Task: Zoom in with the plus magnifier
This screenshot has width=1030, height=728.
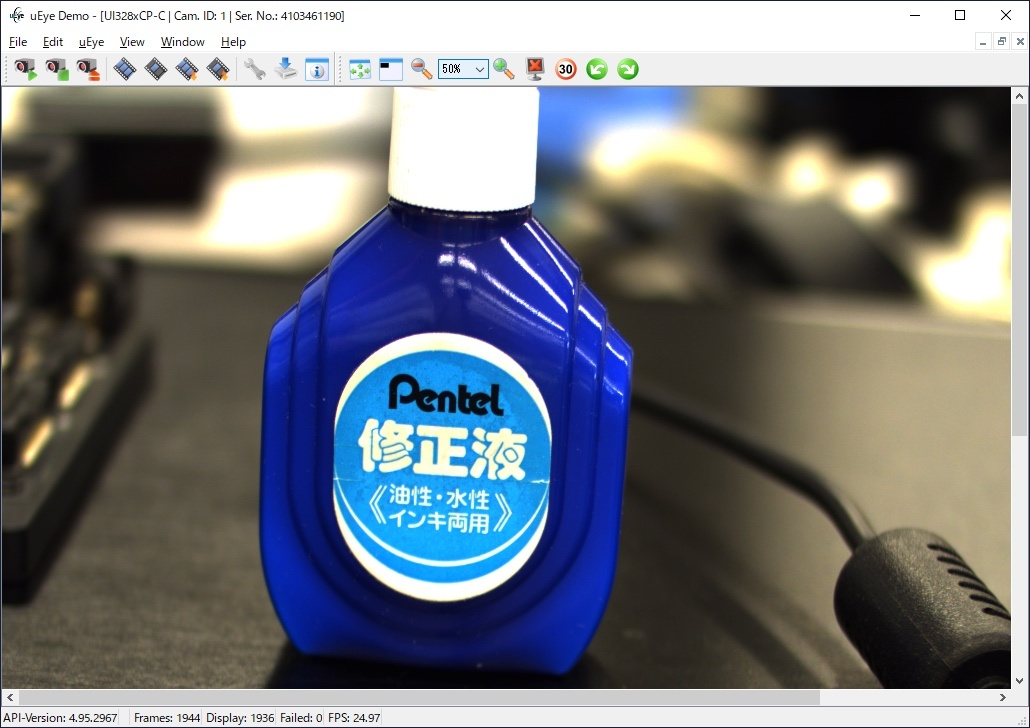Action: (504, 69)
